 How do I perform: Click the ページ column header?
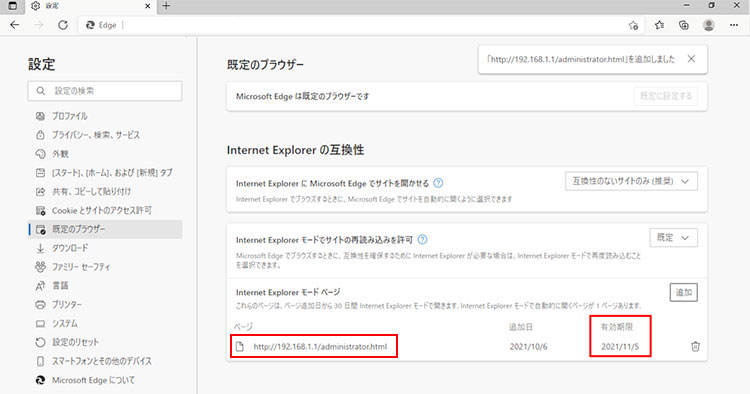click(x=243, y=327)
